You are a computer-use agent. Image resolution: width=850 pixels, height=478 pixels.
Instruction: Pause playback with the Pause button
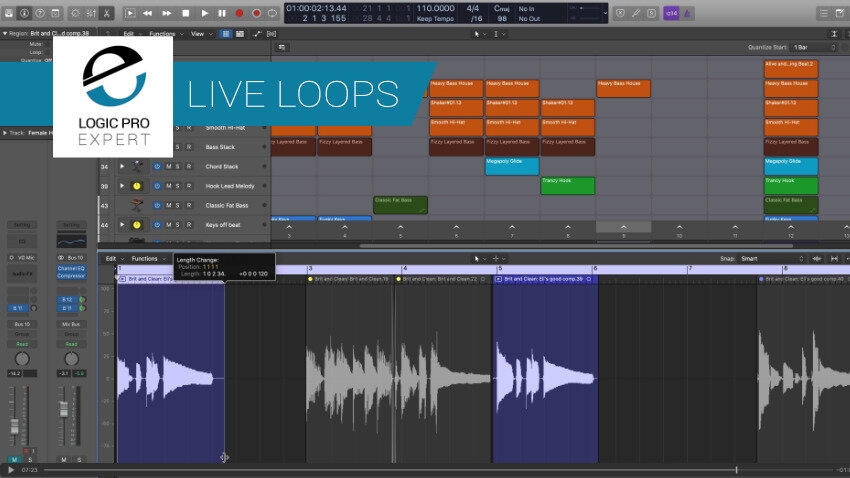(222, 13)
